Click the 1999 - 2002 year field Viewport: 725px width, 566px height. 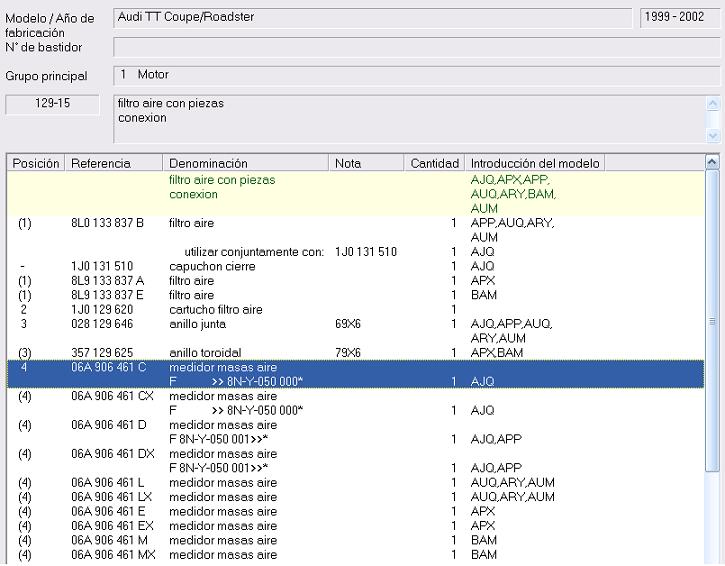pyautogui.click(x=680, y=18)
